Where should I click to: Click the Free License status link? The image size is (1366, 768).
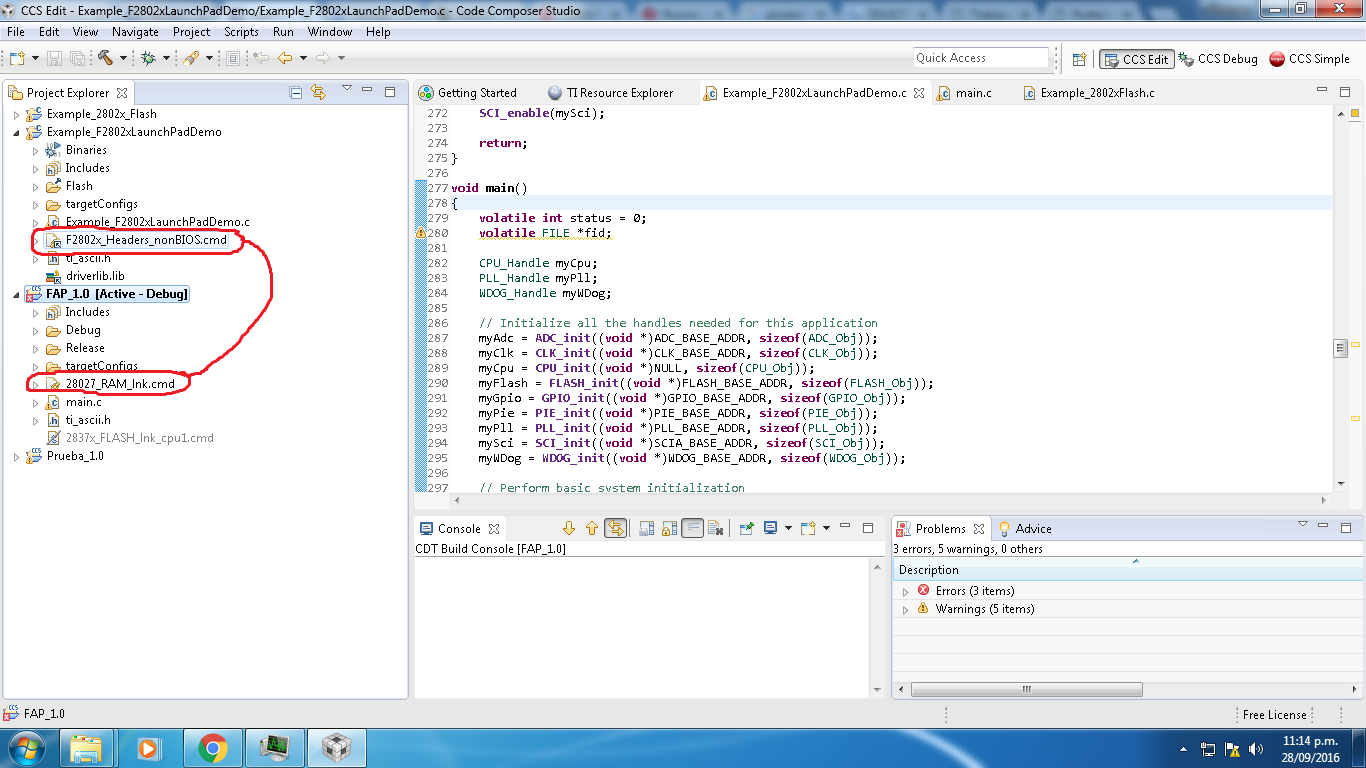point(1274,715)
